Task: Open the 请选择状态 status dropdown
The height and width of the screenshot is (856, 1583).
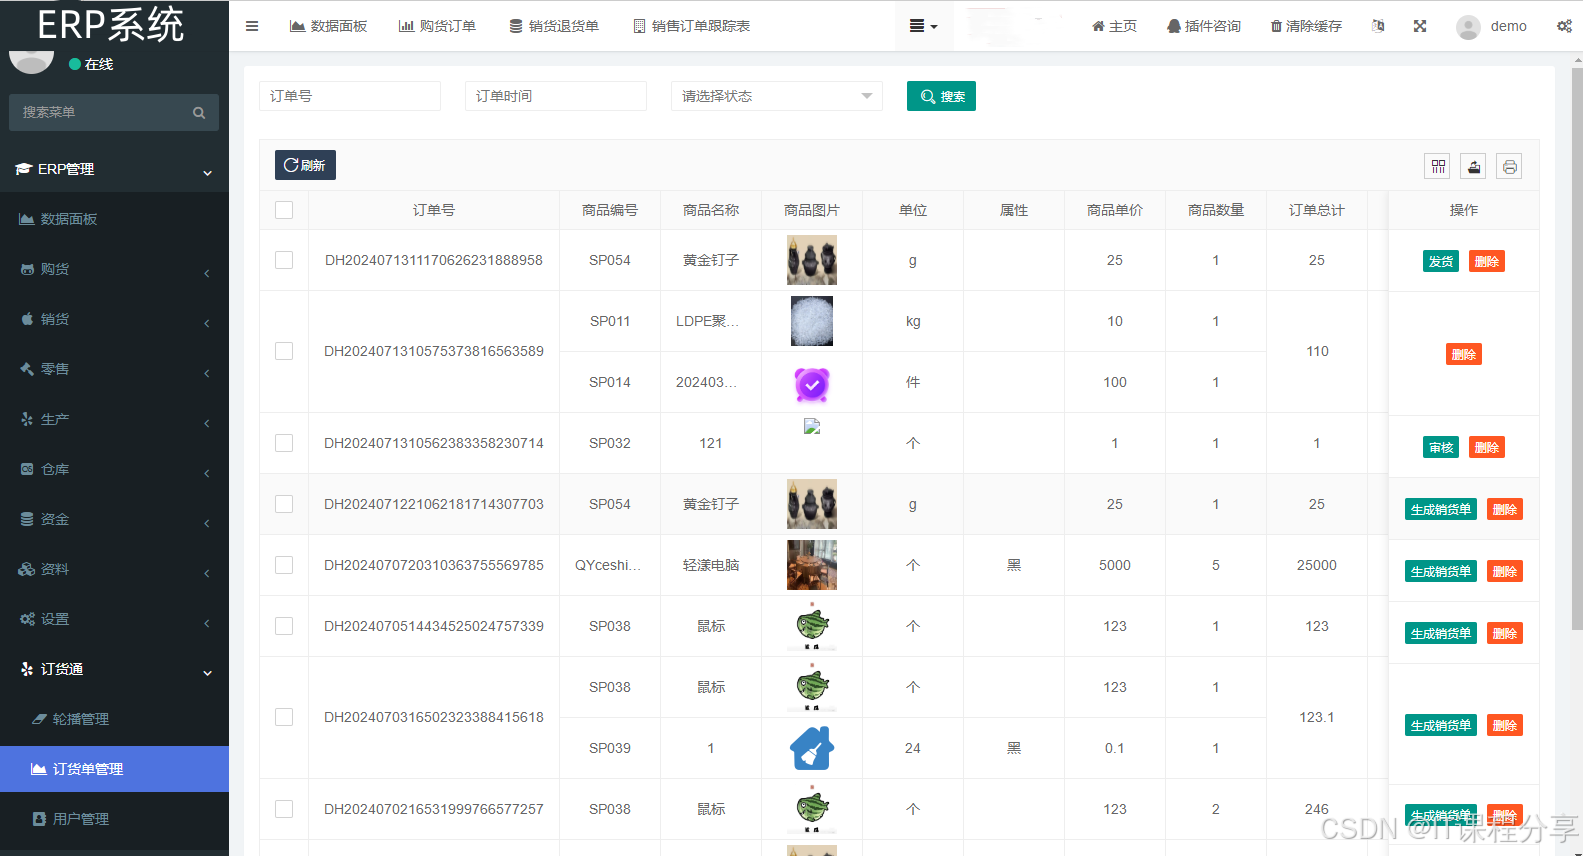Action: coord(776,96)
